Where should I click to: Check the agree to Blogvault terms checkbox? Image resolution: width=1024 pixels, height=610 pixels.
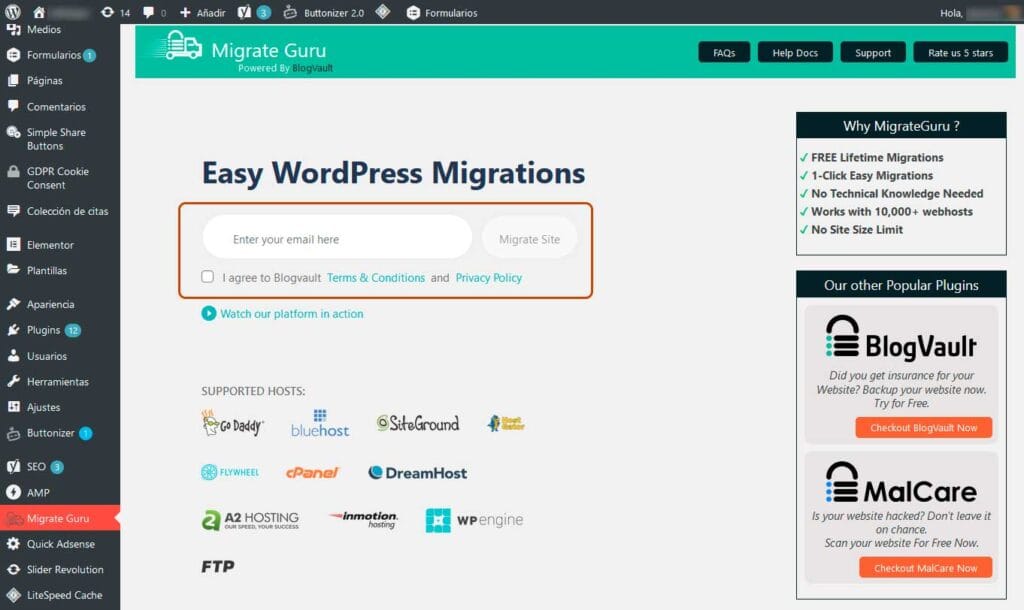click(x=207, y=277)
